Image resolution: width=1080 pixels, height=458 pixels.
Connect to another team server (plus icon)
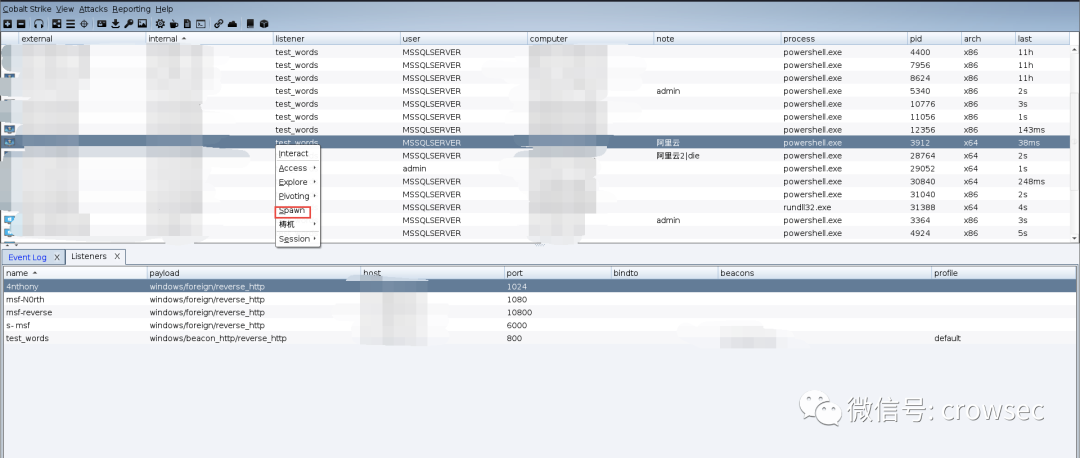(8, 23)
